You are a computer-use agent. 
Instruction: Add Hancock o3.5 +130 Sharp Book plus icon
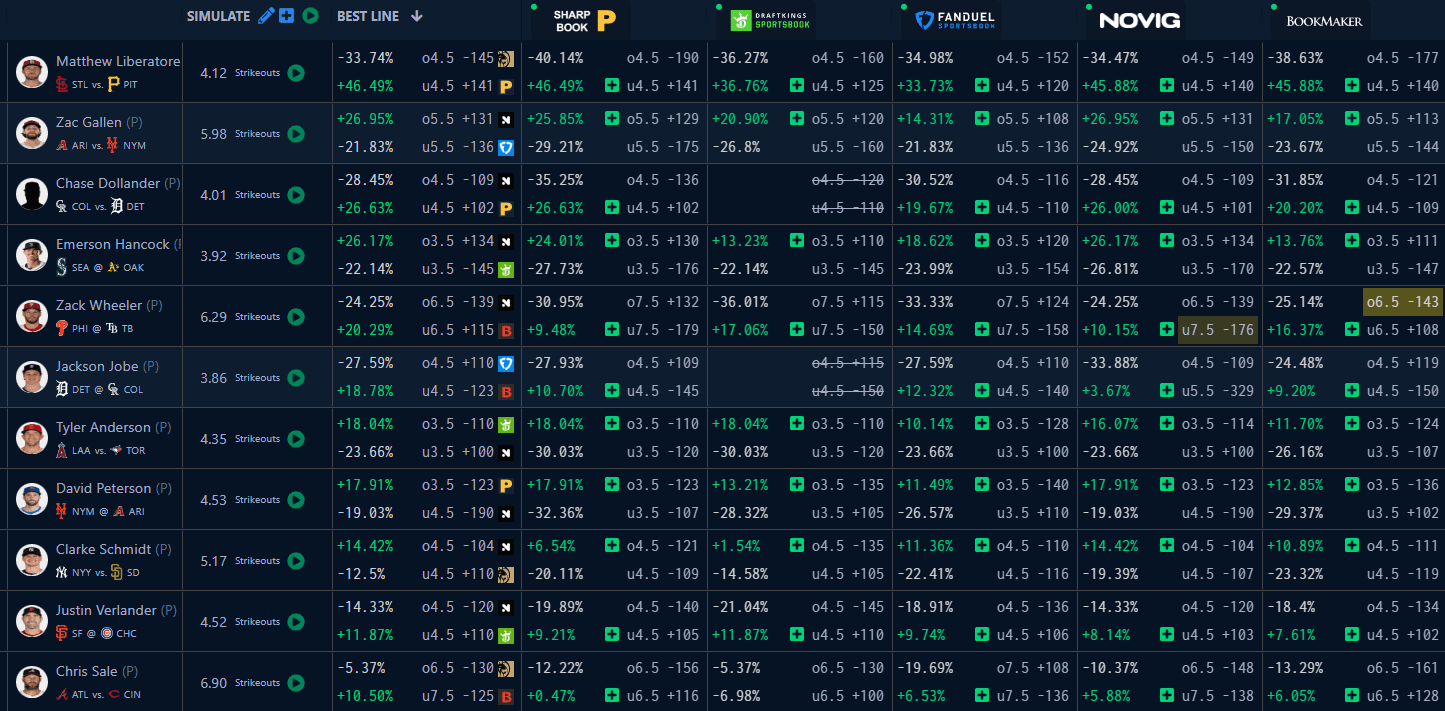click(x=612, y=241)
